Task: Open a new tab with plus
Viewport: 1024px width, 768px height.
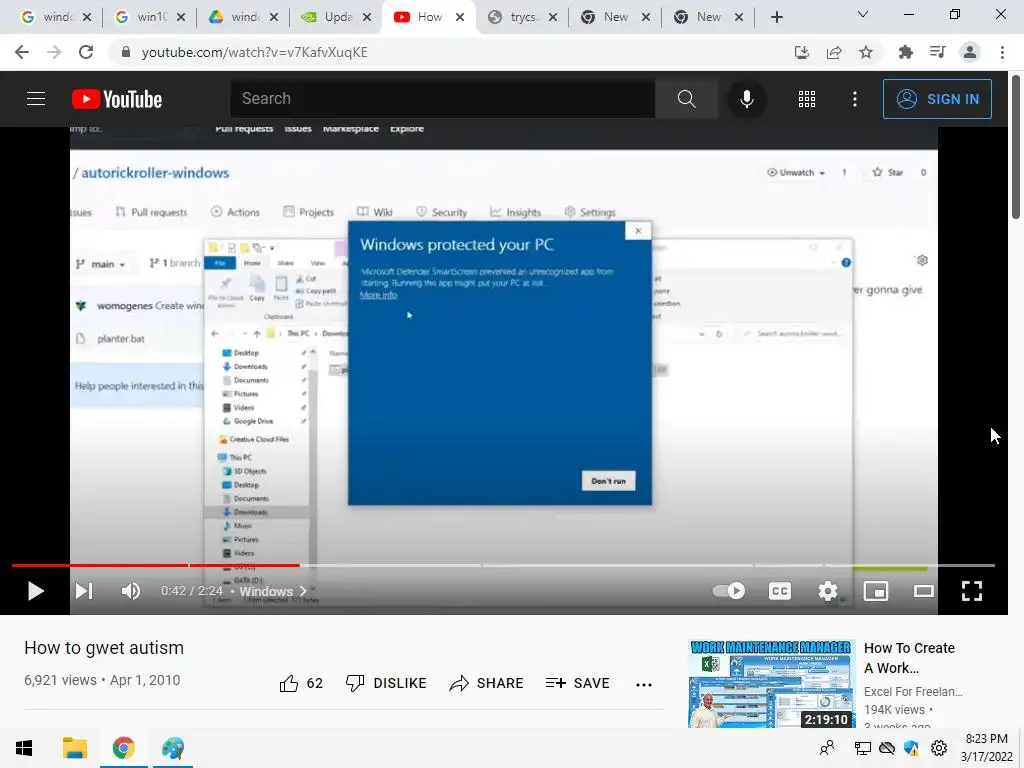Action: (776, 17)
